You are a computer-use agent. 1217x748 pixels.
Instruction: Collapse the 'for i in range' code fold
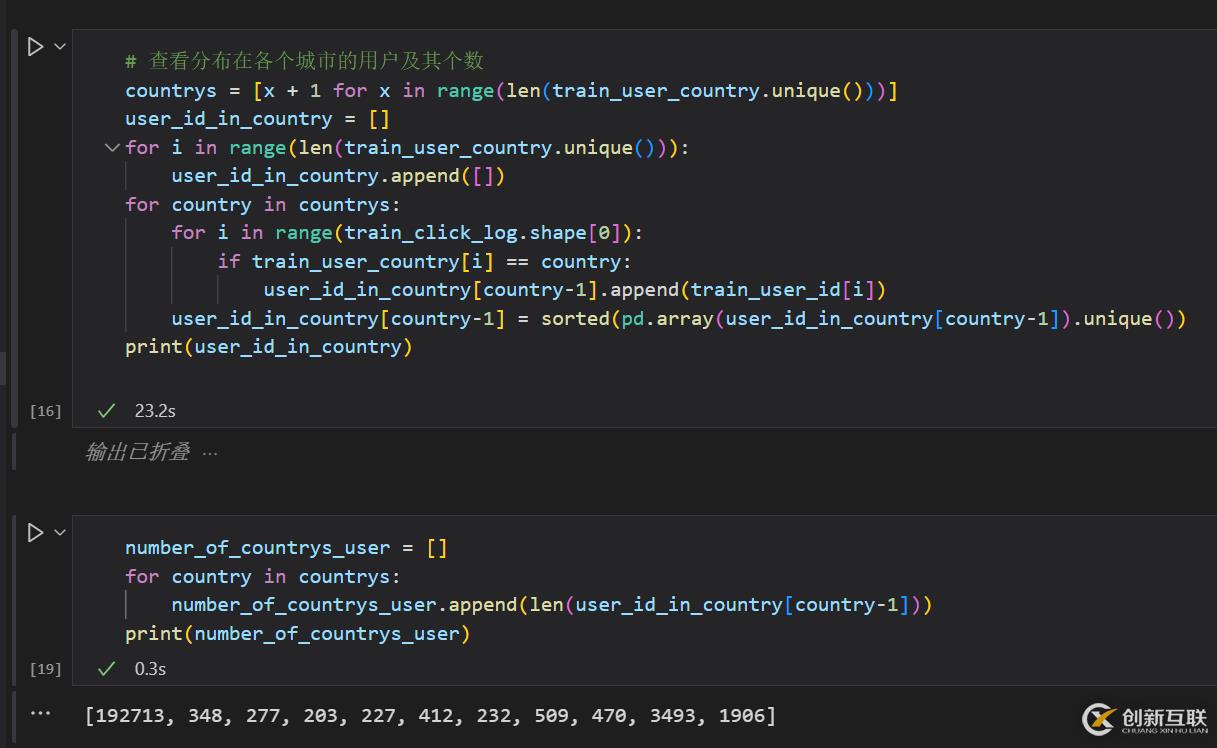[x=112, y=148]
